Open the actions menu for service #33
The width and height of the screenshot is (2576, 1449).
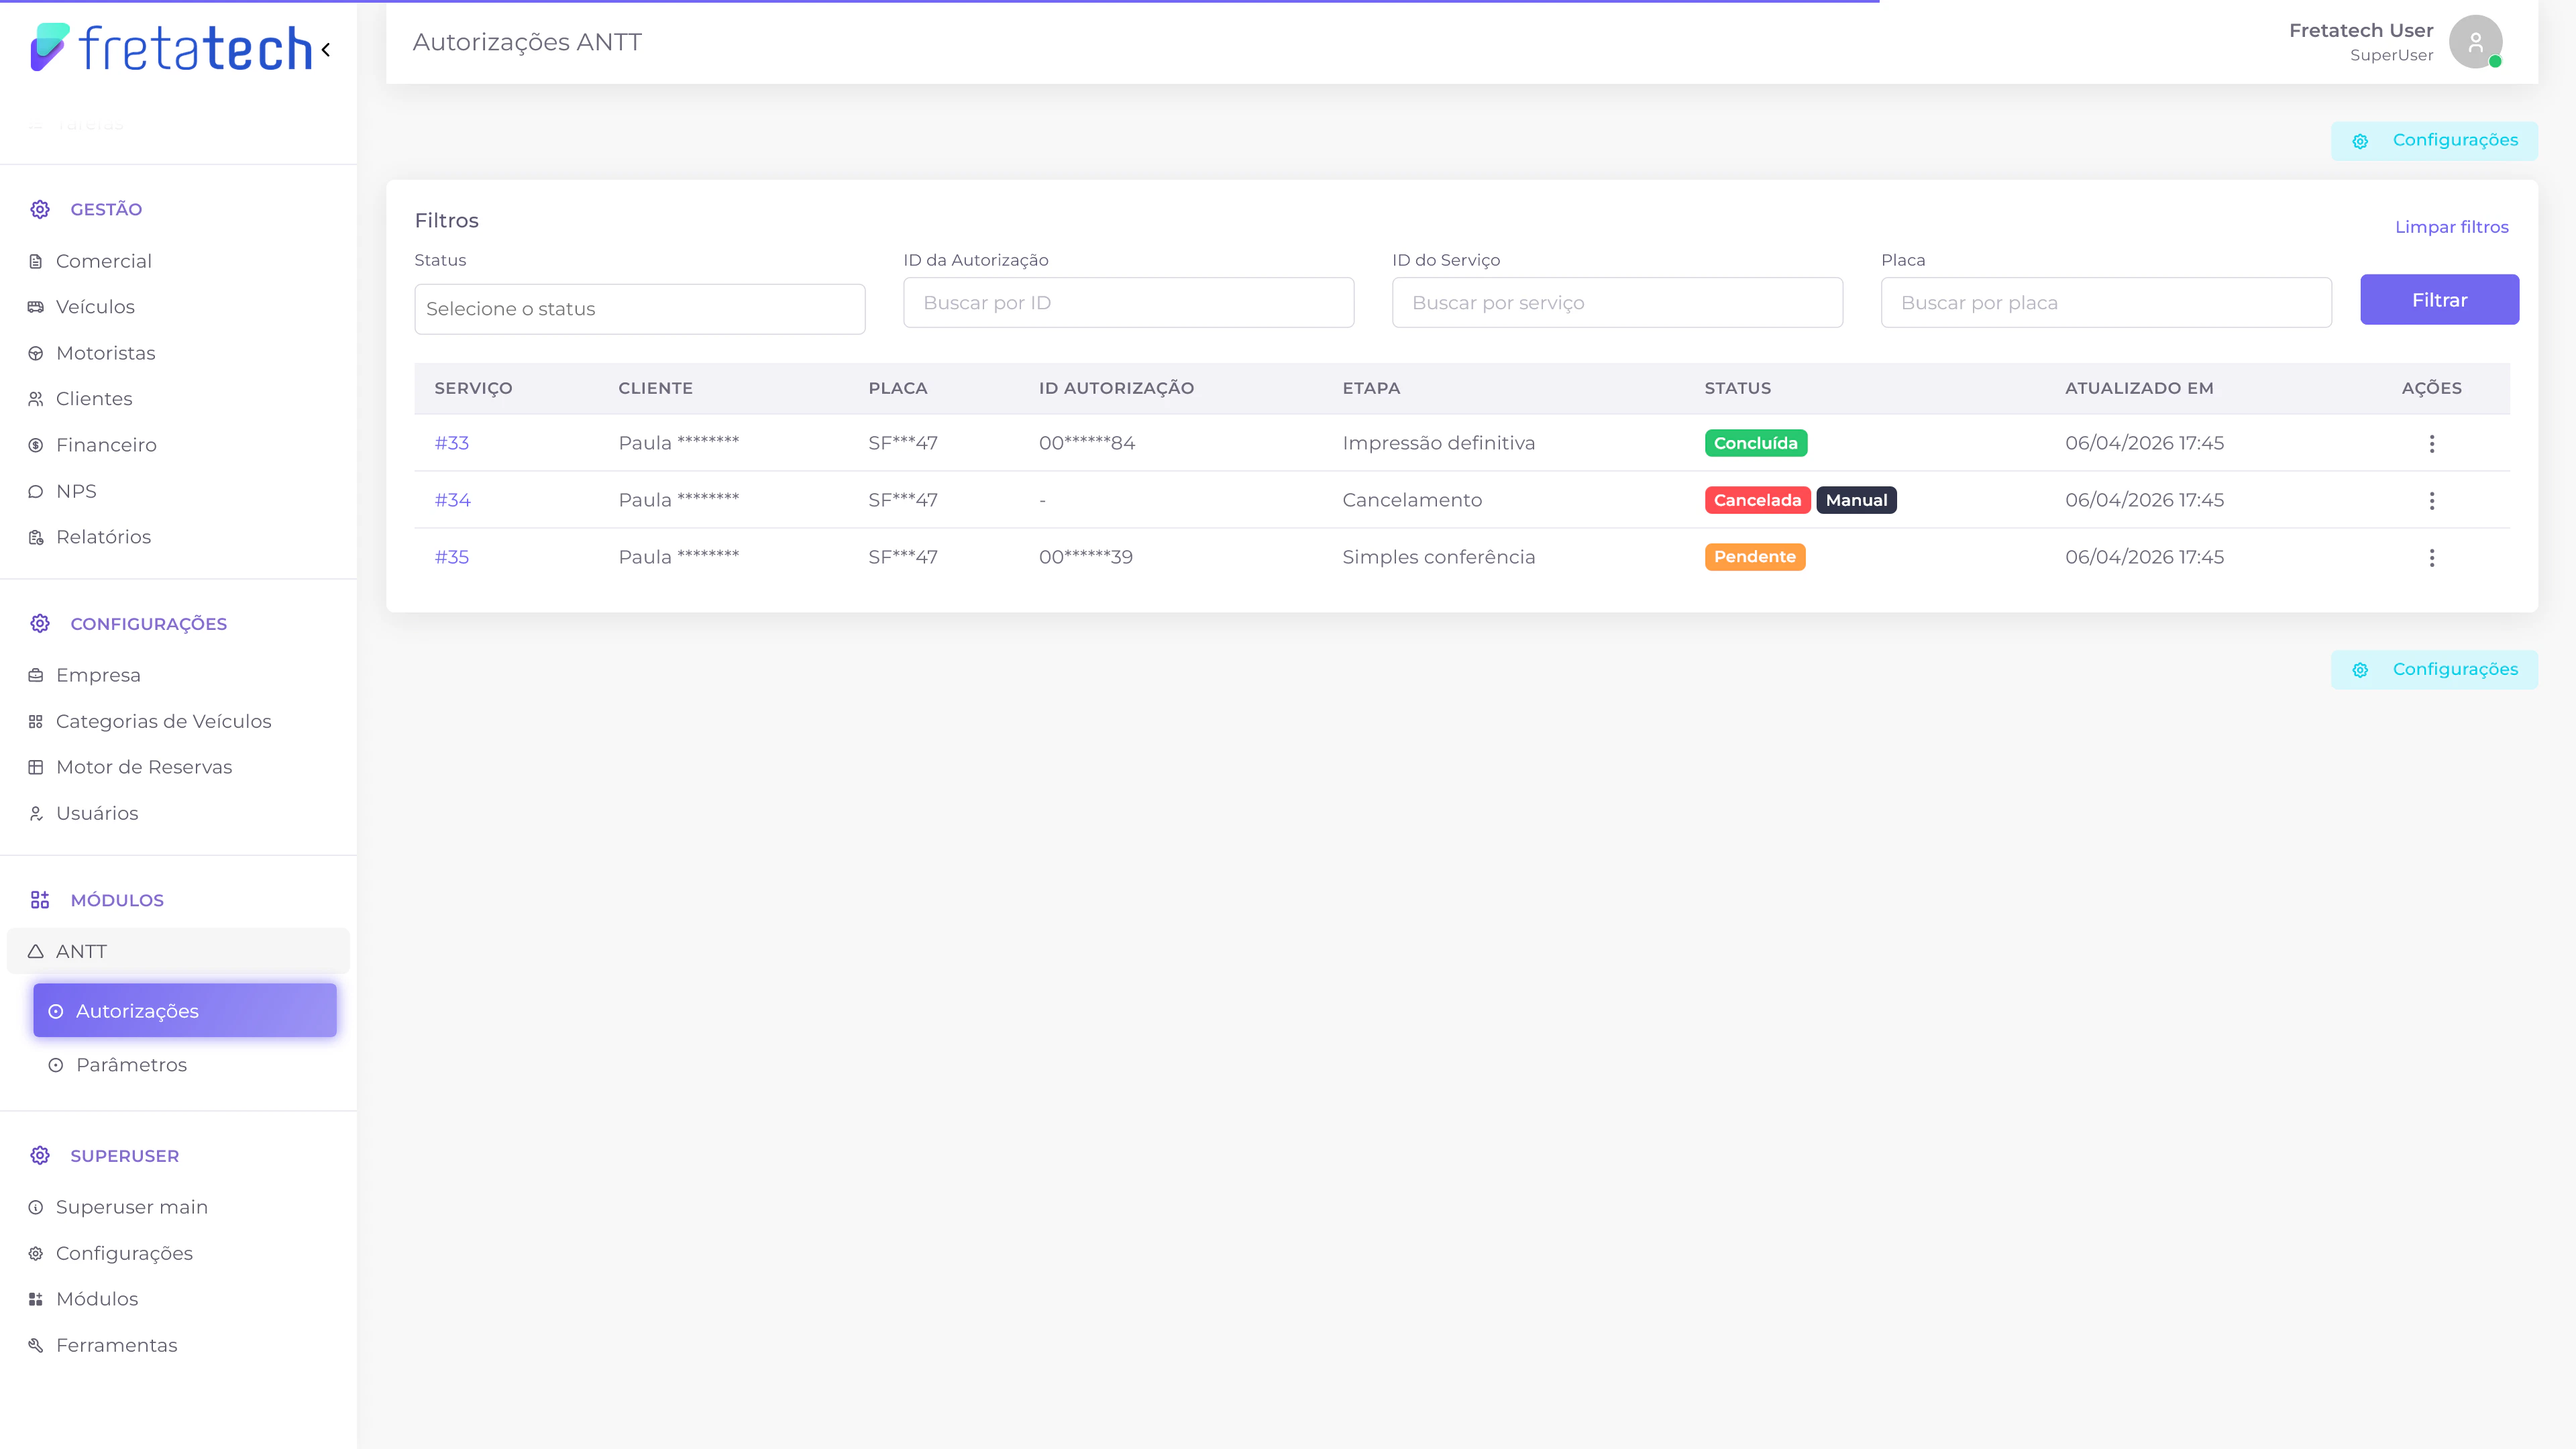[2431, 443]
